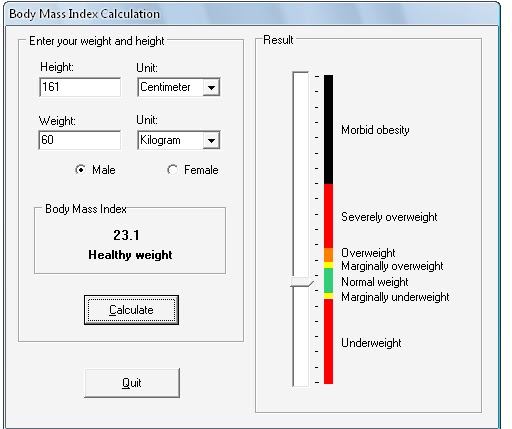Click the Body Mass Index Calculation title bar
The width and height of the screenshot is (512, 429).
(x=252, y=14)
